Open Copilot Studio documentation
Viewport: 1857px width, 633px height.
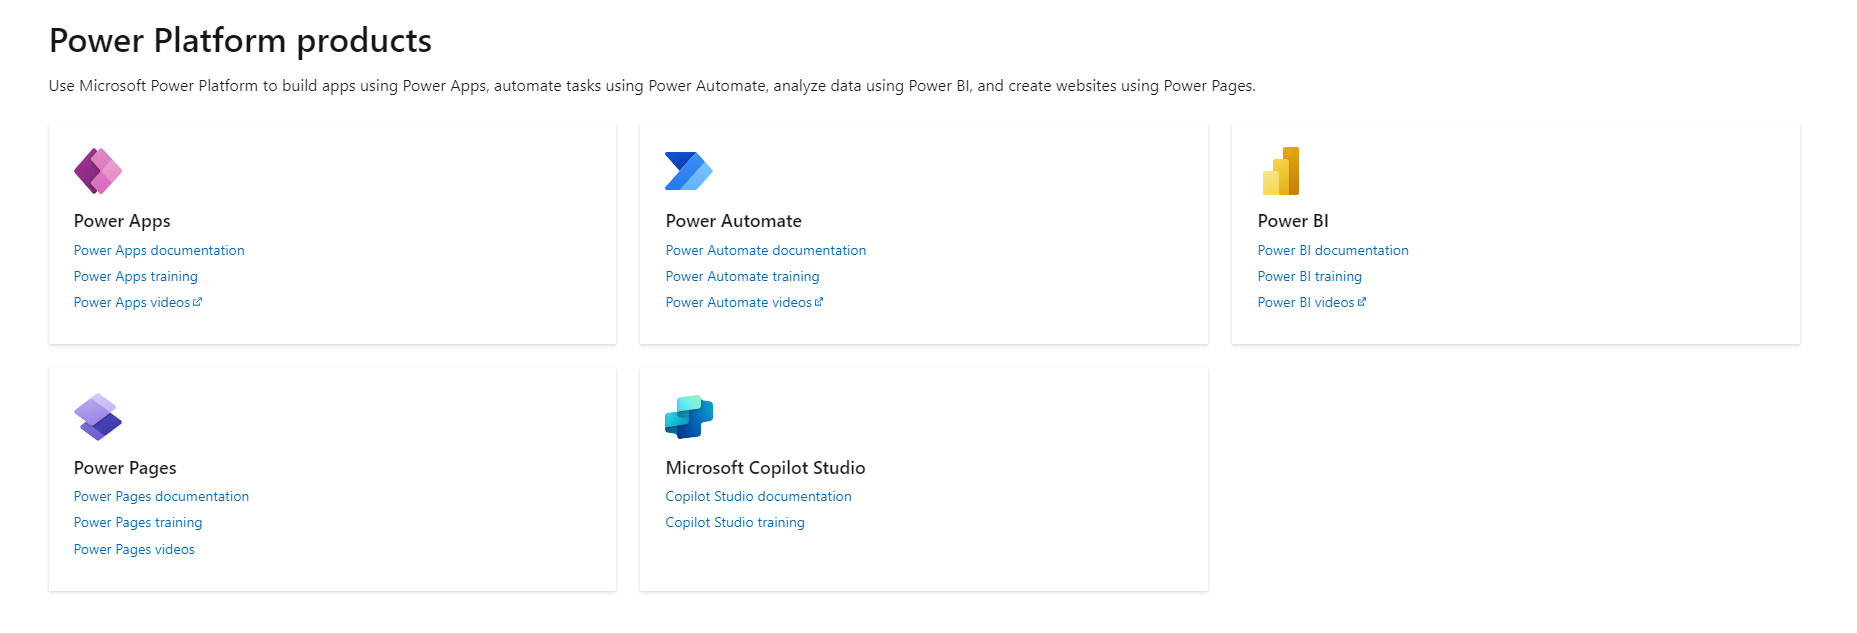tap(758, 496)
